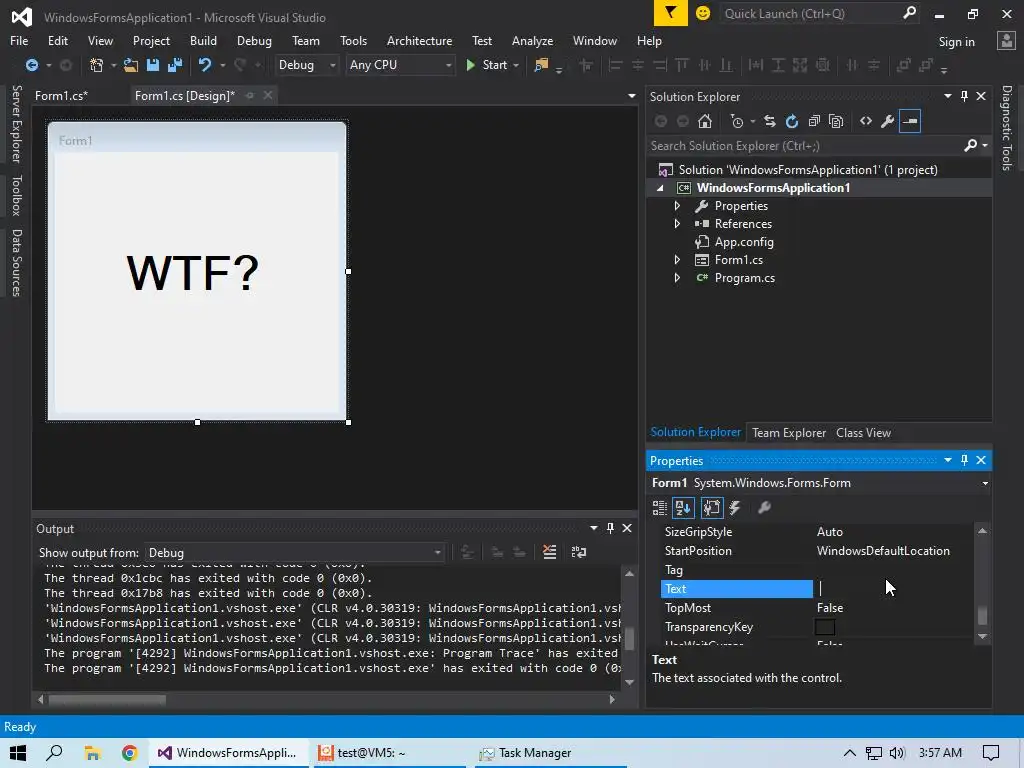Open the Architecture menu
Image resolution: width=1024 pixels, height=768 pixels.
click(419, 40)
